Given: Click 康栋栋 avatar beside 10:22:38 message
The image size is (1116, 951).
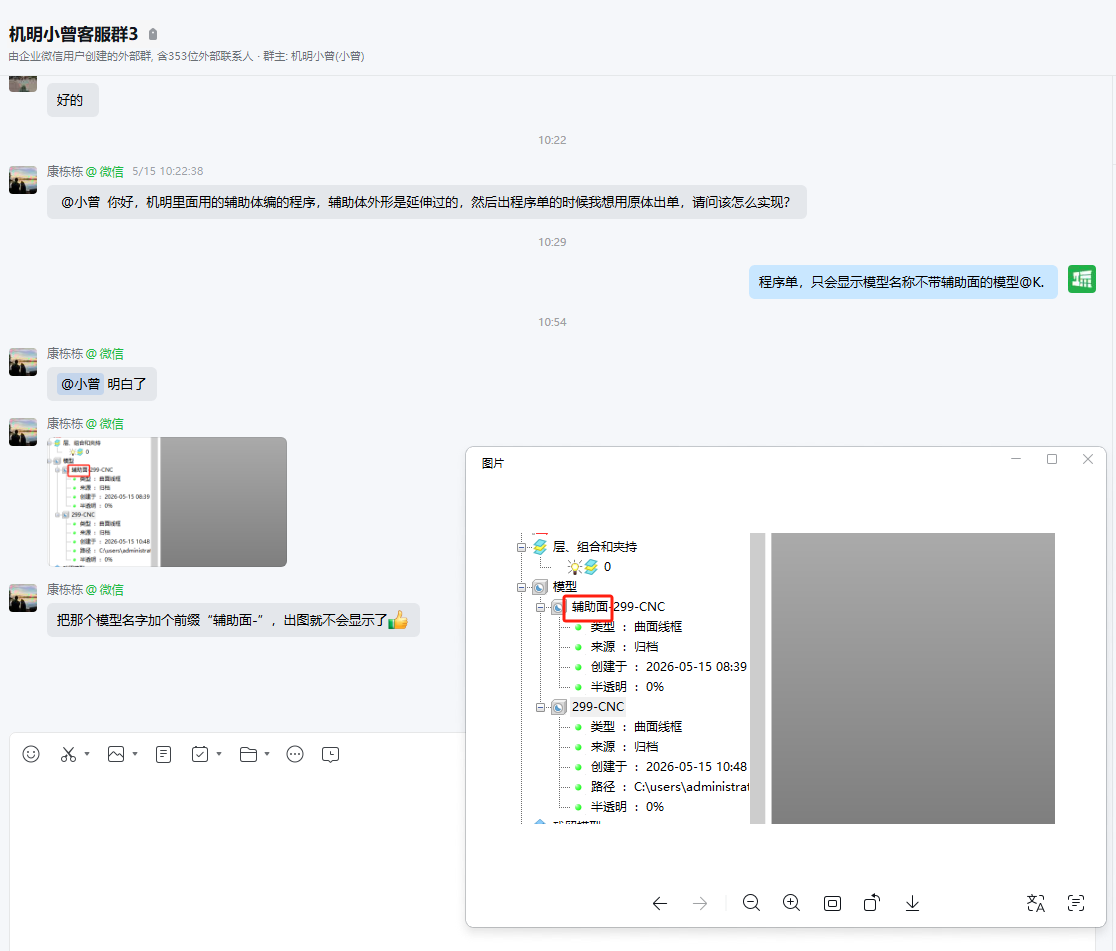Looking at the screenshot, I should pyautogui.click(x=23, y=180).
